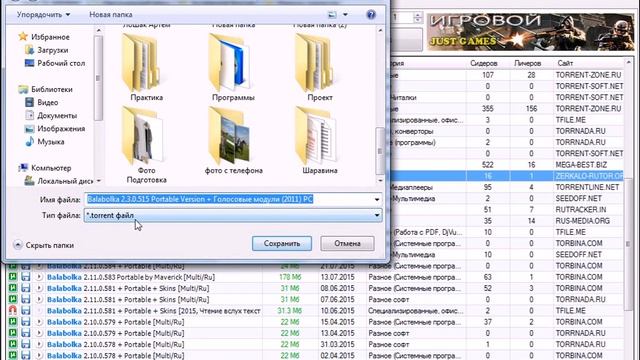Click the page number field showing 1
This screenshot has width=640, height=360.
click(402, 17)
